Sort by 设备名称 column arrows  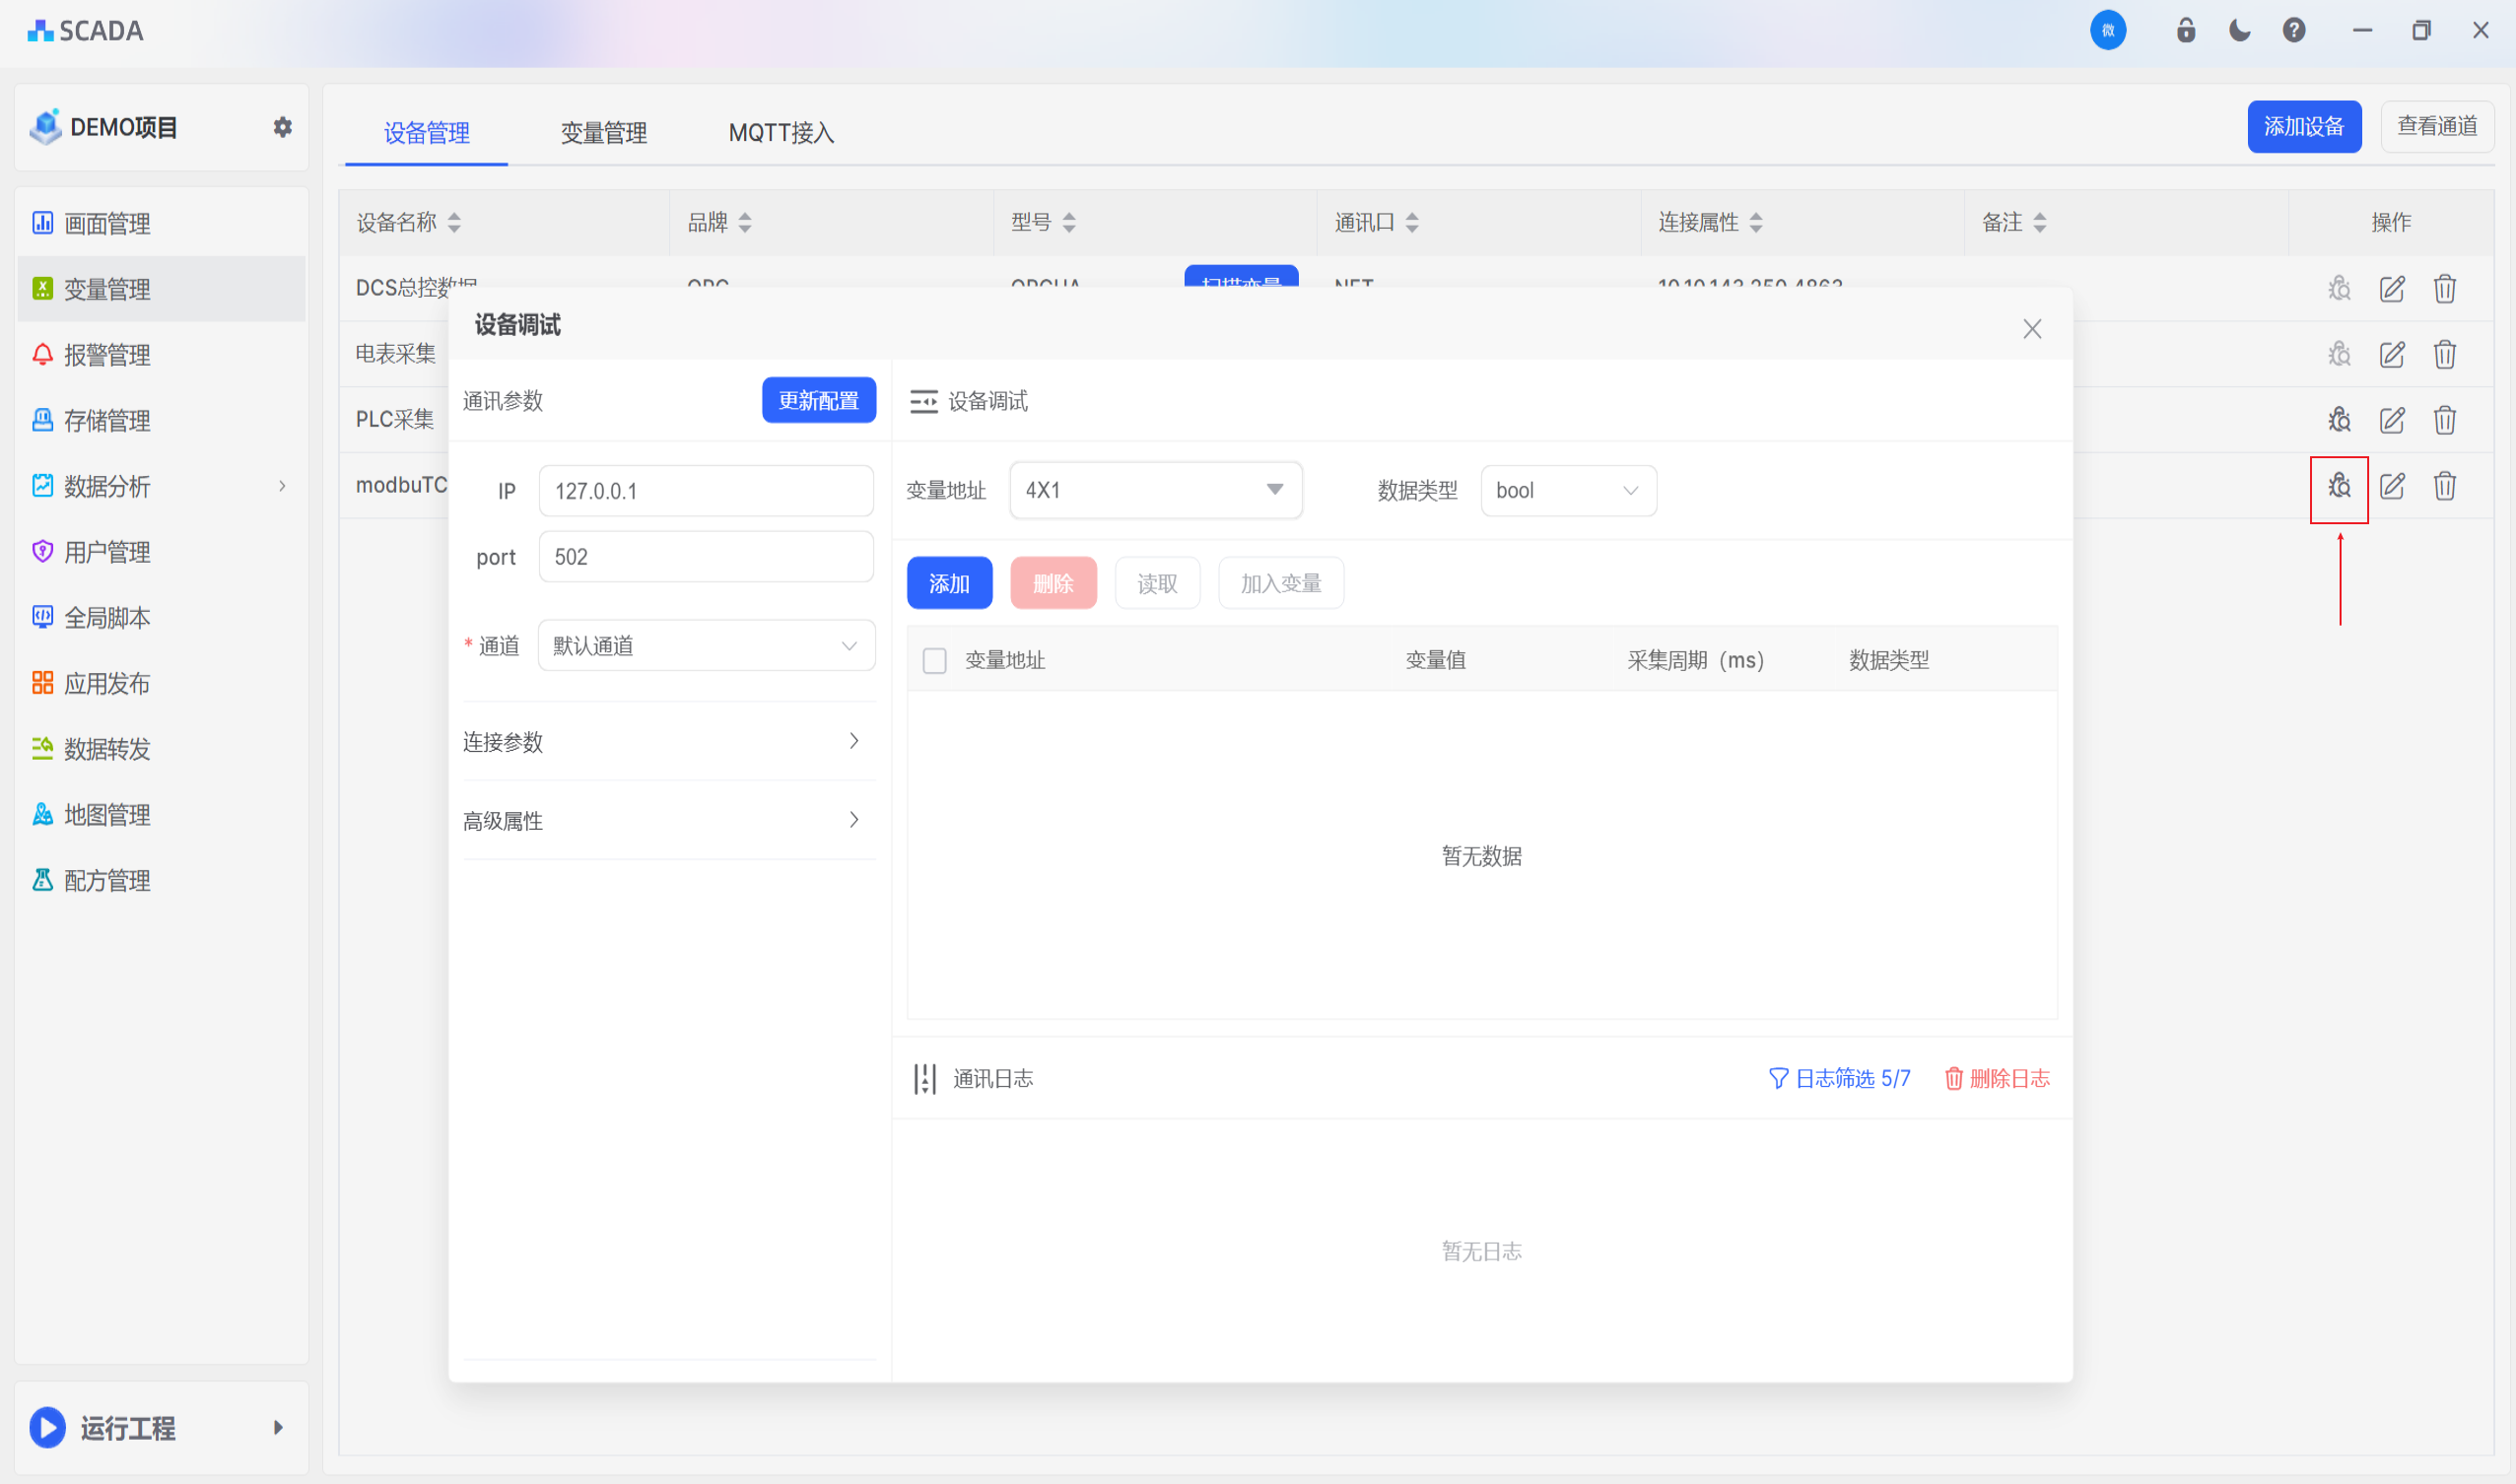(454, 222)
